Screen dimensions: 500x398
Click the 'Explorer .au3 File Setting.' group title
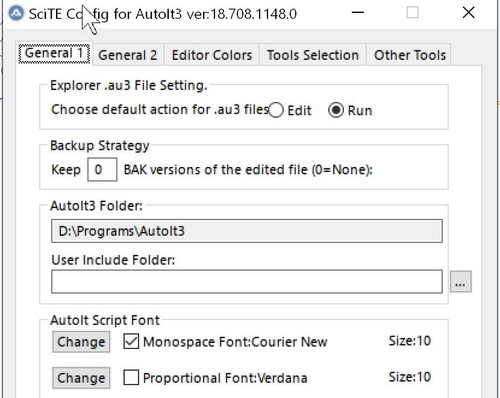click(x=129, y=85)
